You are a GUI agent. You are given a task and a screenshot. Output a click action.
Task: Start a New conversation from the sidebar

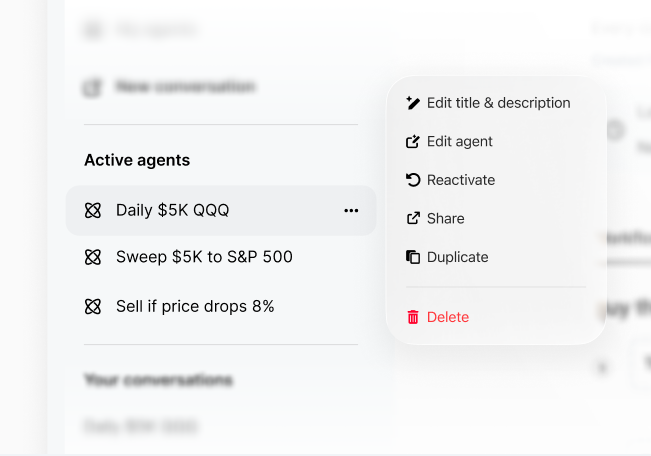pyautogui.click(x=185, y=87)
